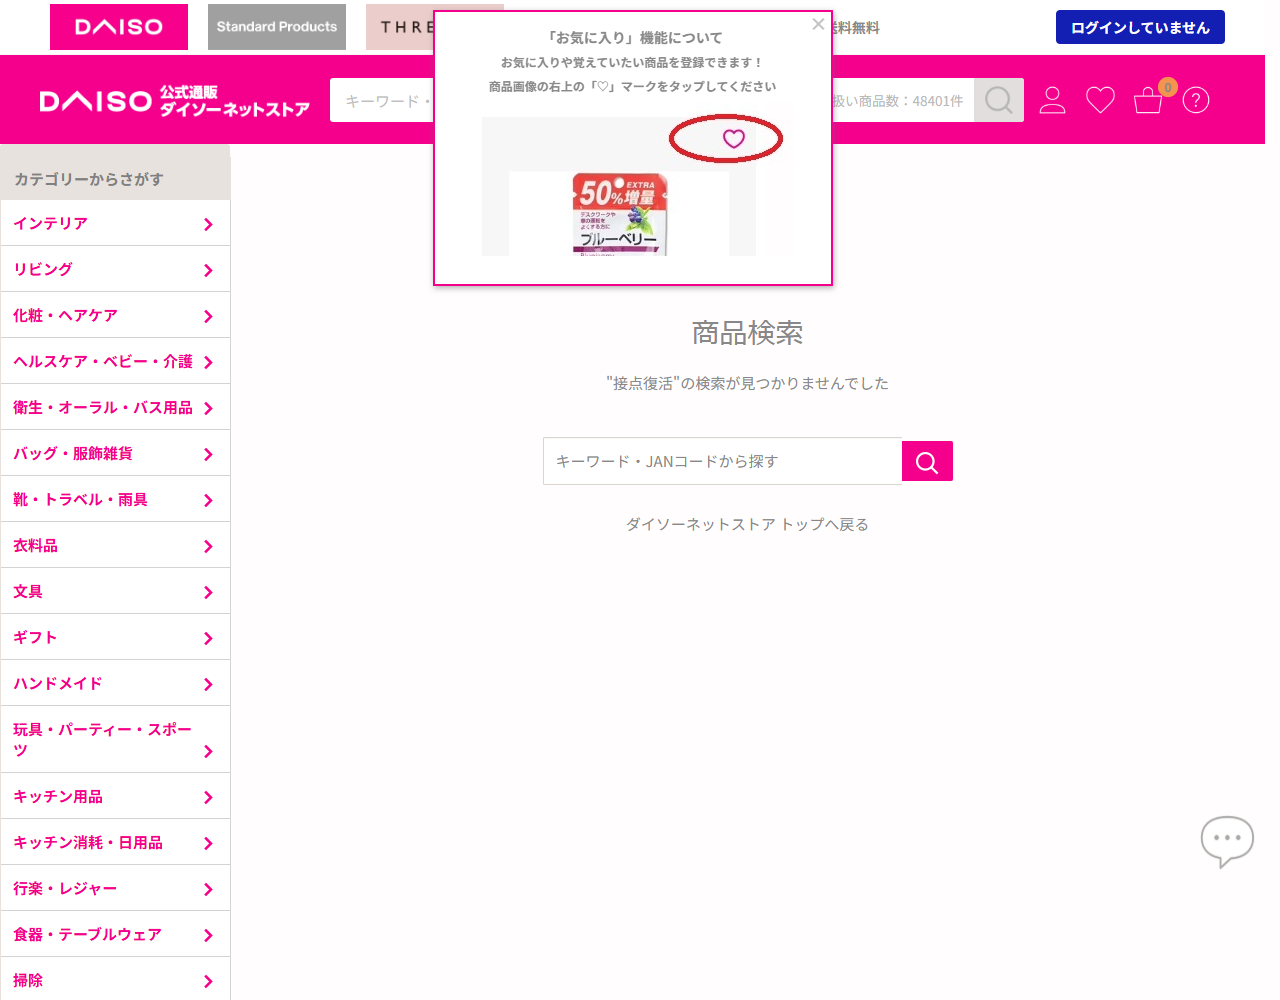Screen dimensions: 1280x1000
Task: Expand 玩具・パーティー・スポーツ chevron
Action: coord(208,751)
